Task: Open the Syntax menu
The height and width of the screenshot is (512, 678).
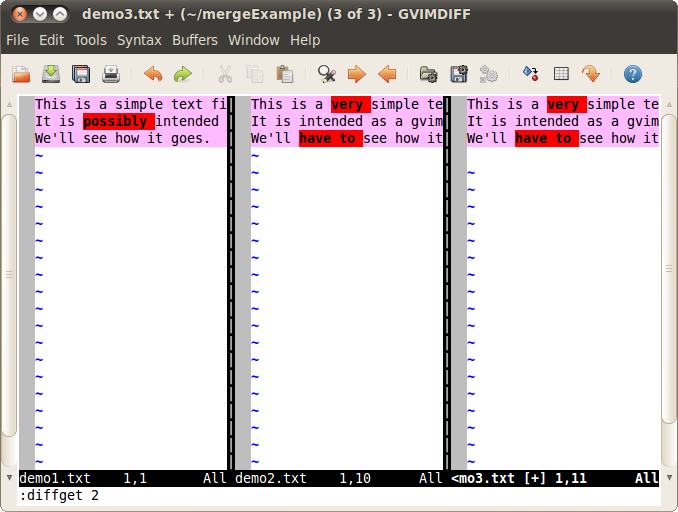Action: click(x=139, y=40)
